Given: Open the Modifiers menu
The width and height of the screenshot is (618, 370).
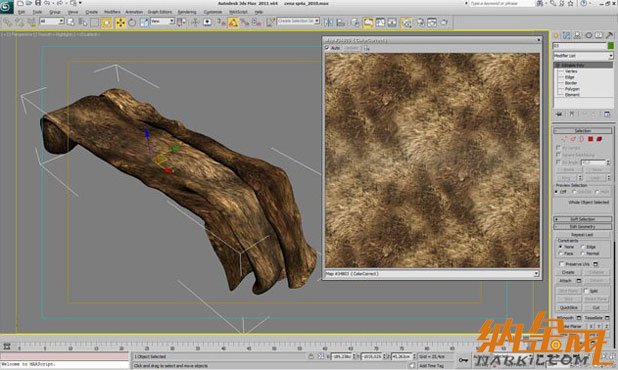Looking at the screenshot, I should point(112,12).
